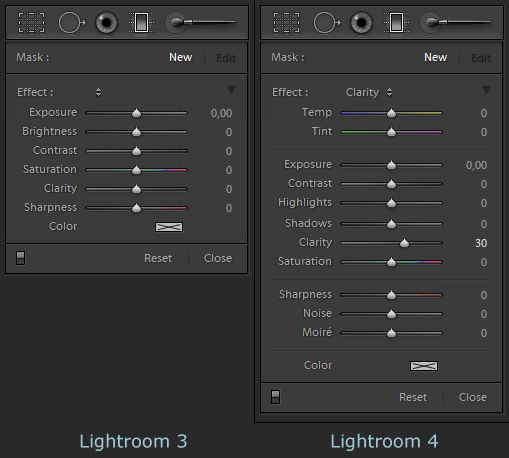509x458 pixels.
Task: Click Shadows label in Lightroom 4 panel
Action: pos(308,223)
